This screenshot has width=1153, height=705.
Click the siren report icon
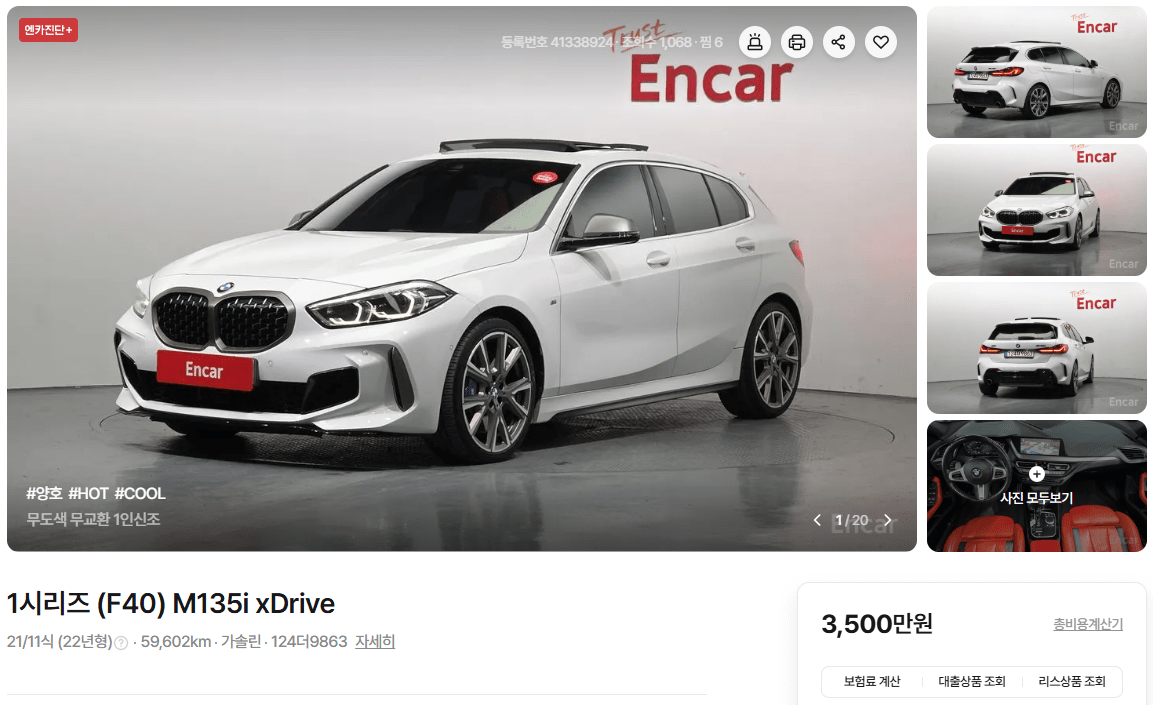[x=754, y=42]
